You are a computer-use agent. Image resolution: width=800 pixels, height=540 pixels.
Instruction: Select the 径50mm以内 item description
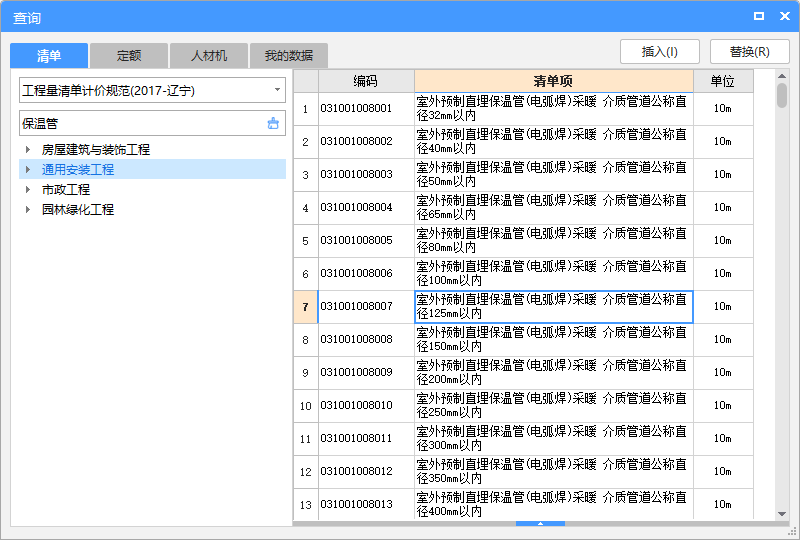[x=554, y=175]
